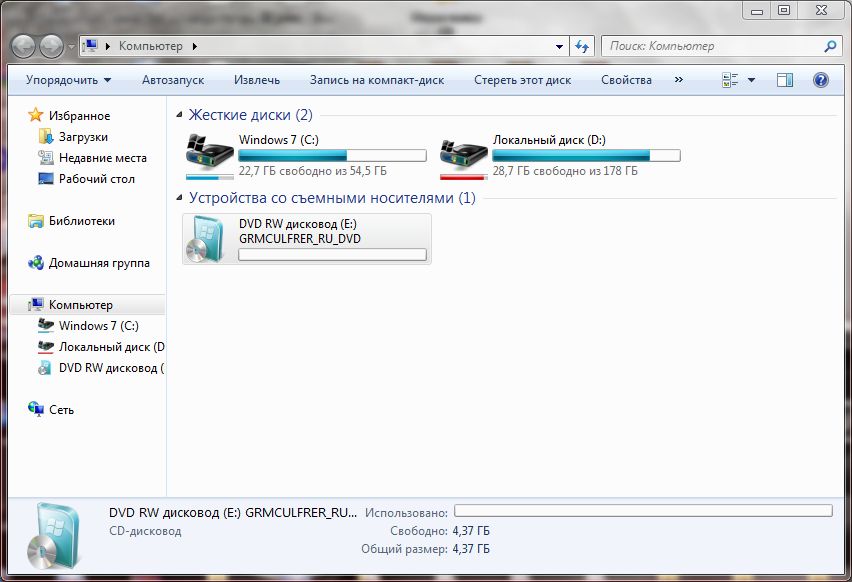Click Стереть этот диск
Screen dimensions: 852x582
coord(522,80)
